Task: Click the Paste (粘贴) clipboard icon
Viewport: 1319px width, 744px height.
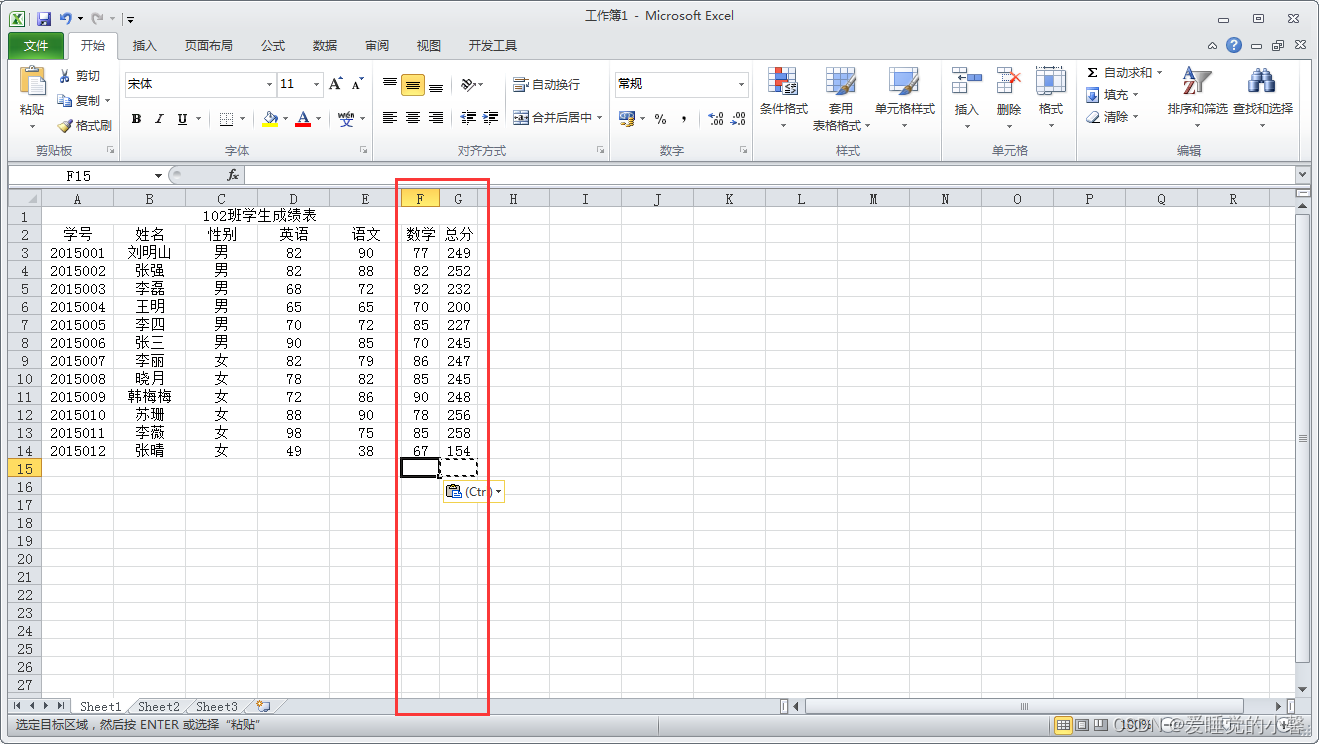Action: coord(32,83)
